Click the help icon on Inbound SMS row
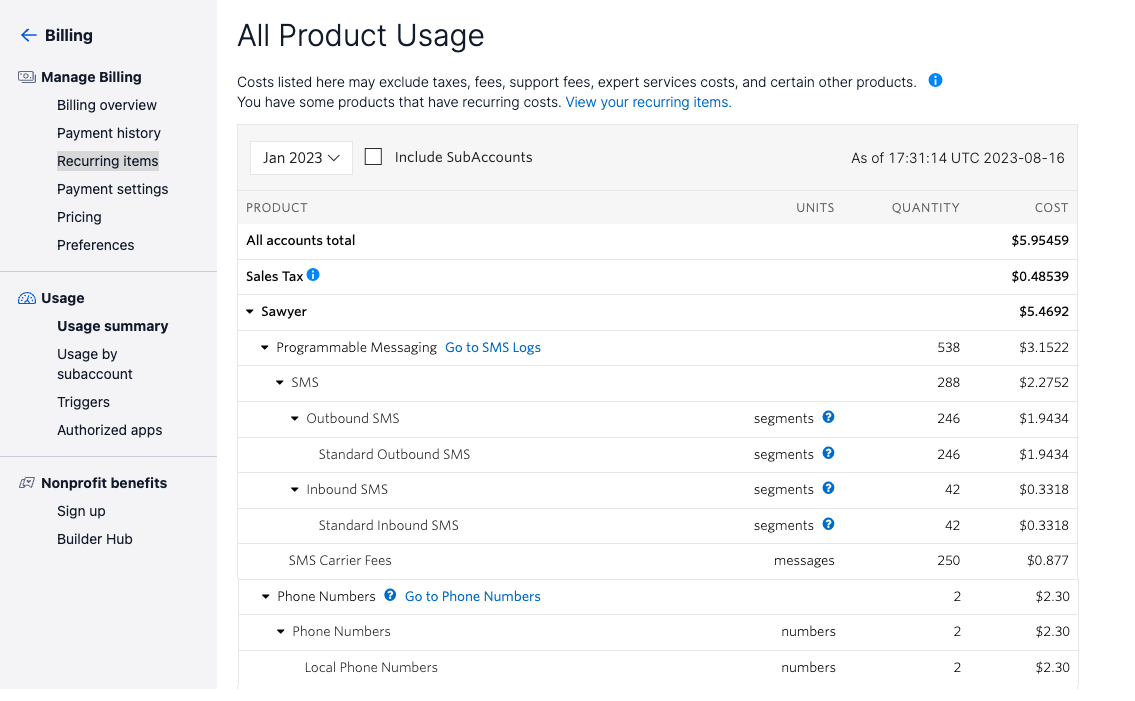The image size is (1135, 701). (828, 489)
